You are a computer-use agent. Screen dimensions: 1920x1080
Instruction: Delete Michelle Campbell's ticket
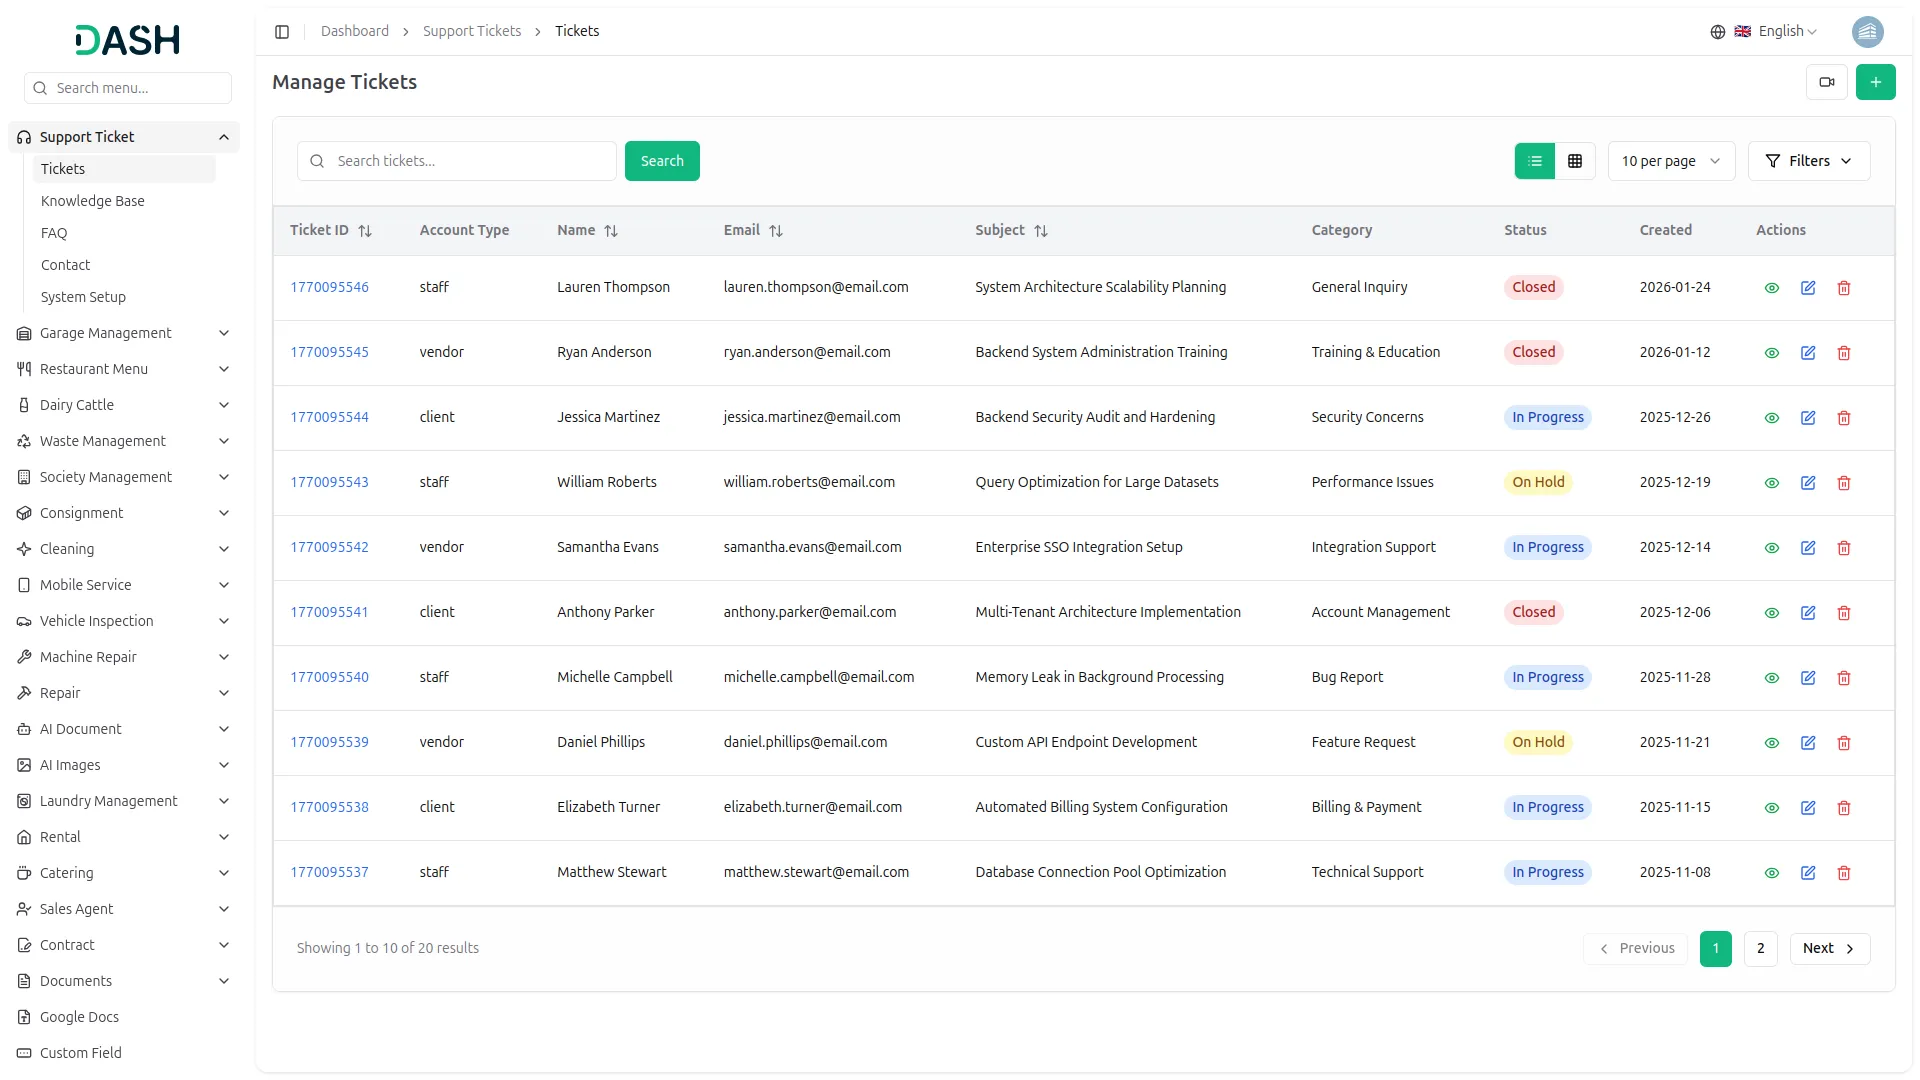click(1844, 678)
